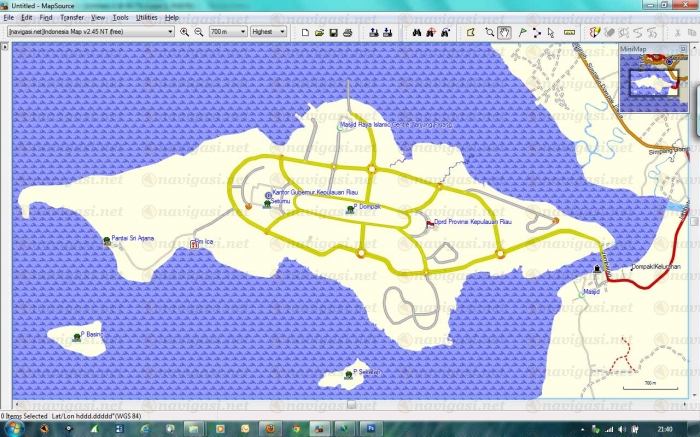Select the Waypoint flag tool

[x=522, y=32]
